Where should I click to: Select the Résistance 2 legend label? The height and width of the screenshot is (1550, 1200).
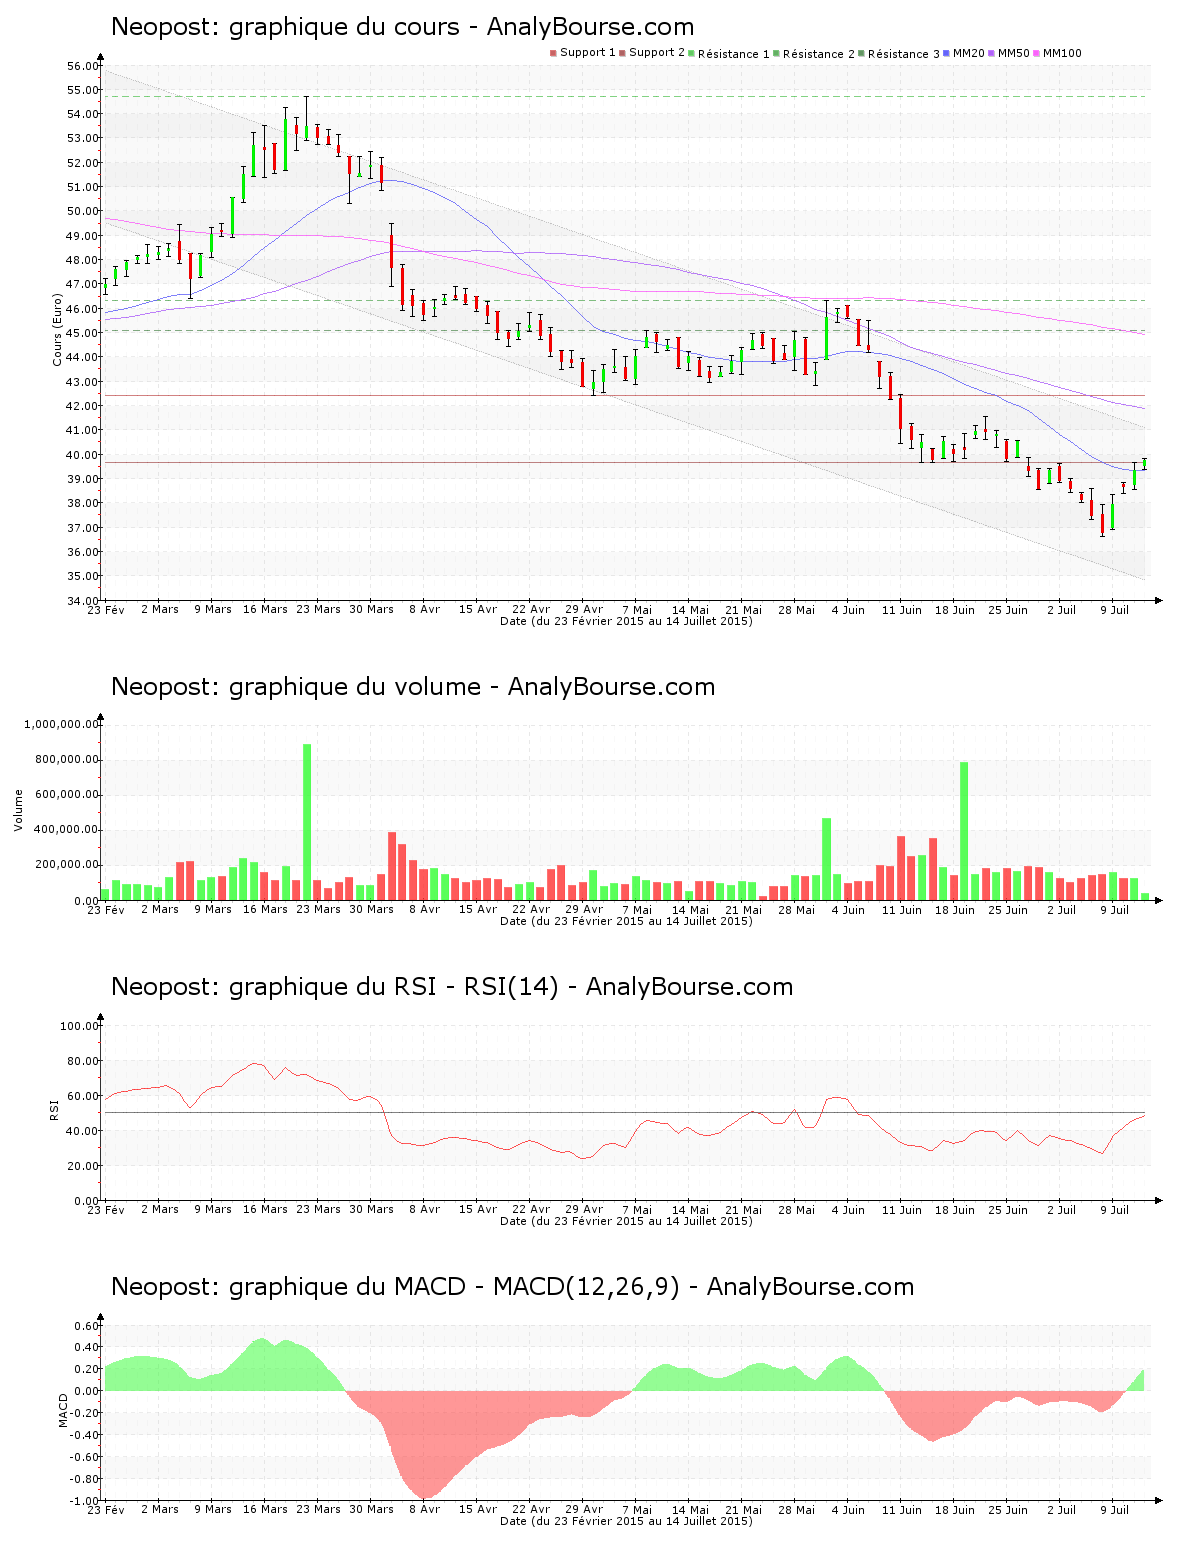(819, 54)
